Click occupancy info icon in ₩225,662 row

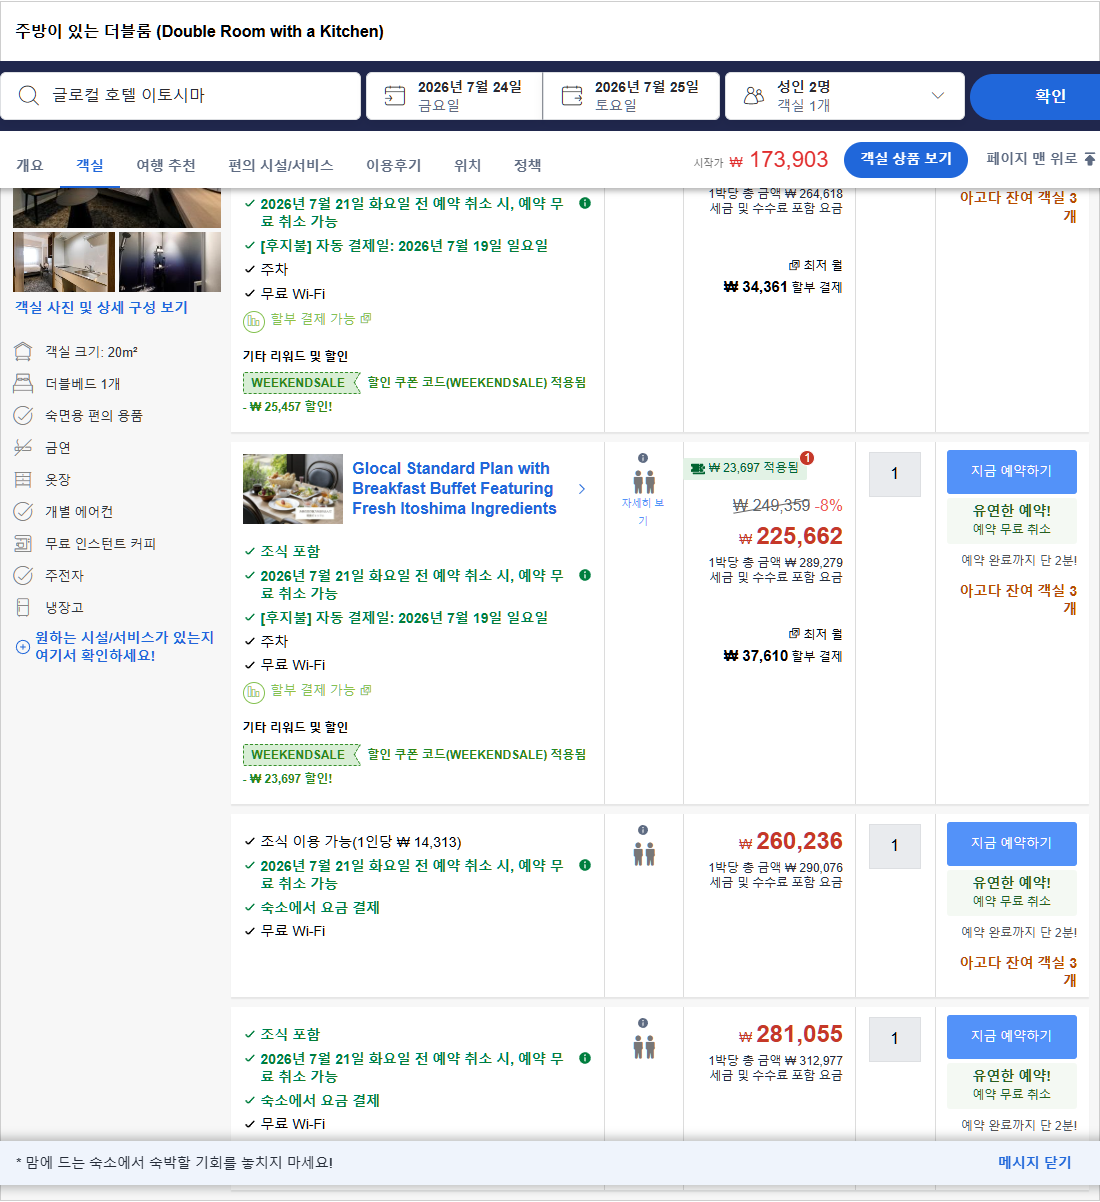[643, 458]
